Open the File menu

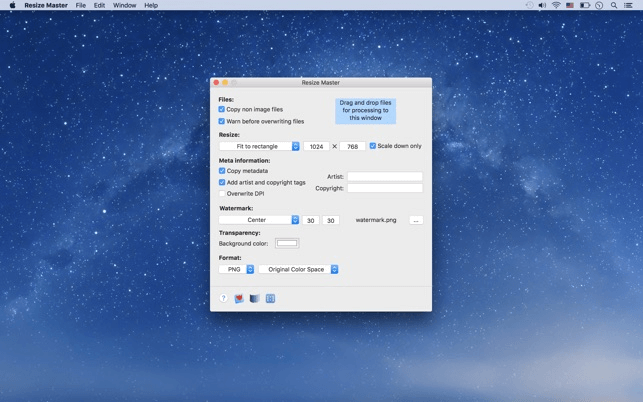coord(81,5)
